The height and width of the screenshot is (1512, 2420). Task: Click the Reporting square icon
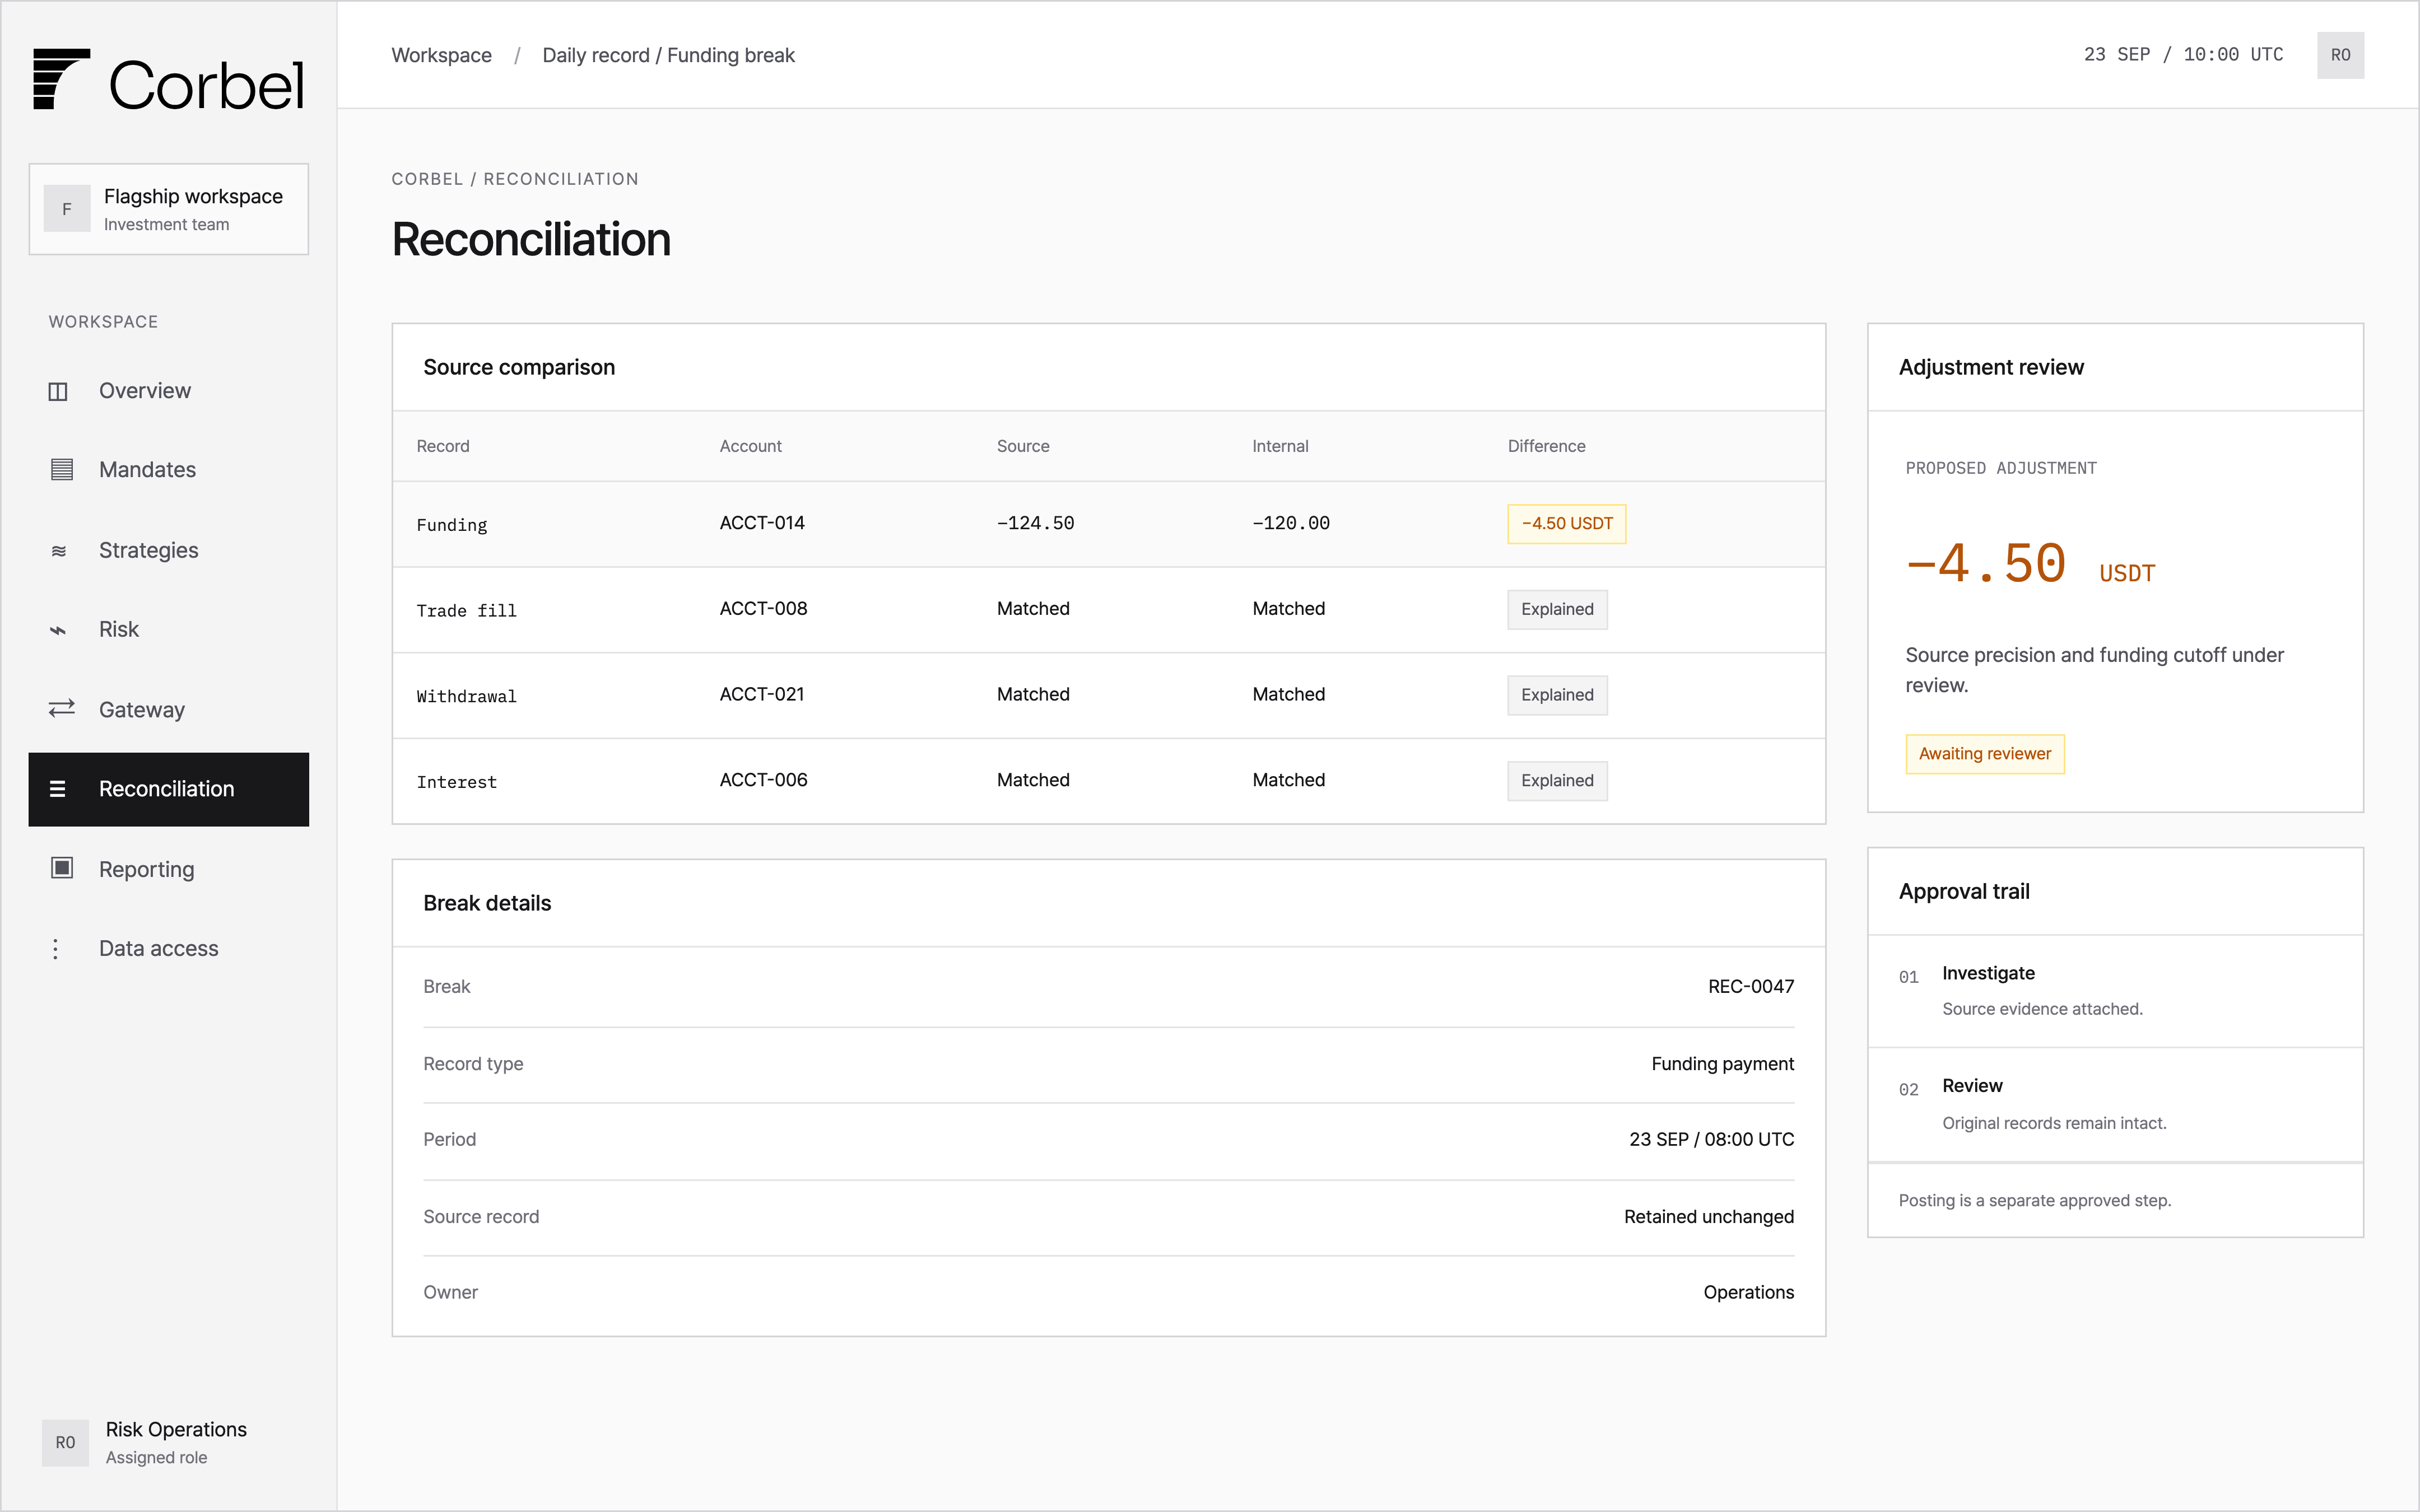[x=62, y=868]
